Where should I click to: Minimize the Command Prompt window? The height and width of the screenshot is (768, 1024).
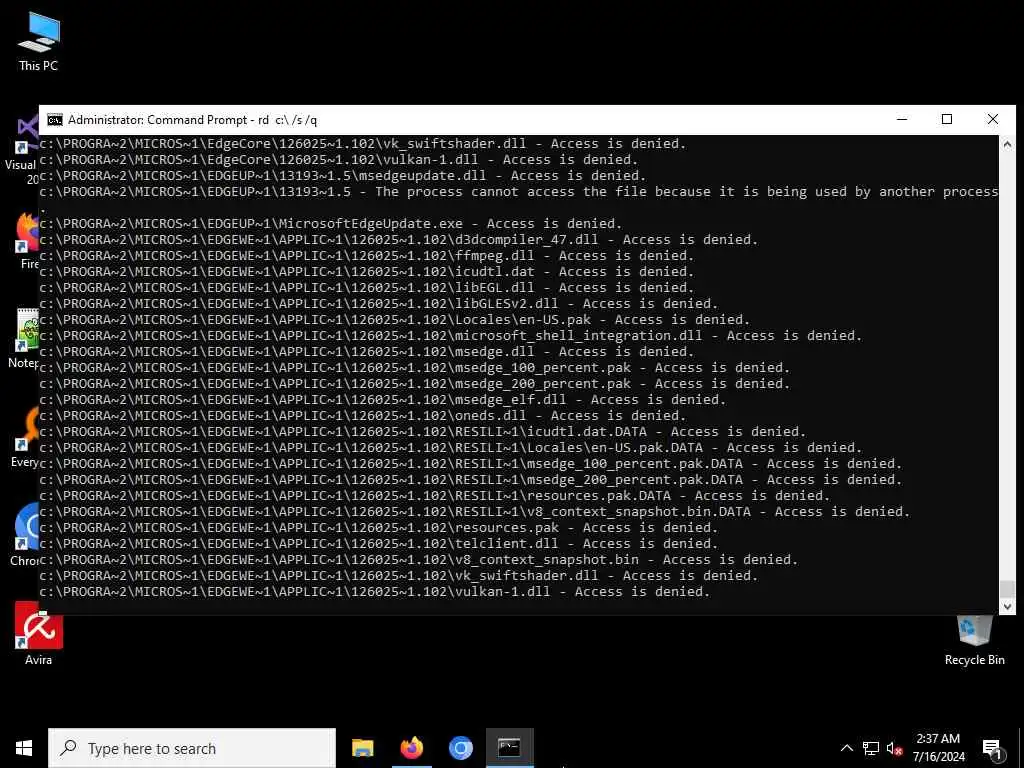point(902,120)
